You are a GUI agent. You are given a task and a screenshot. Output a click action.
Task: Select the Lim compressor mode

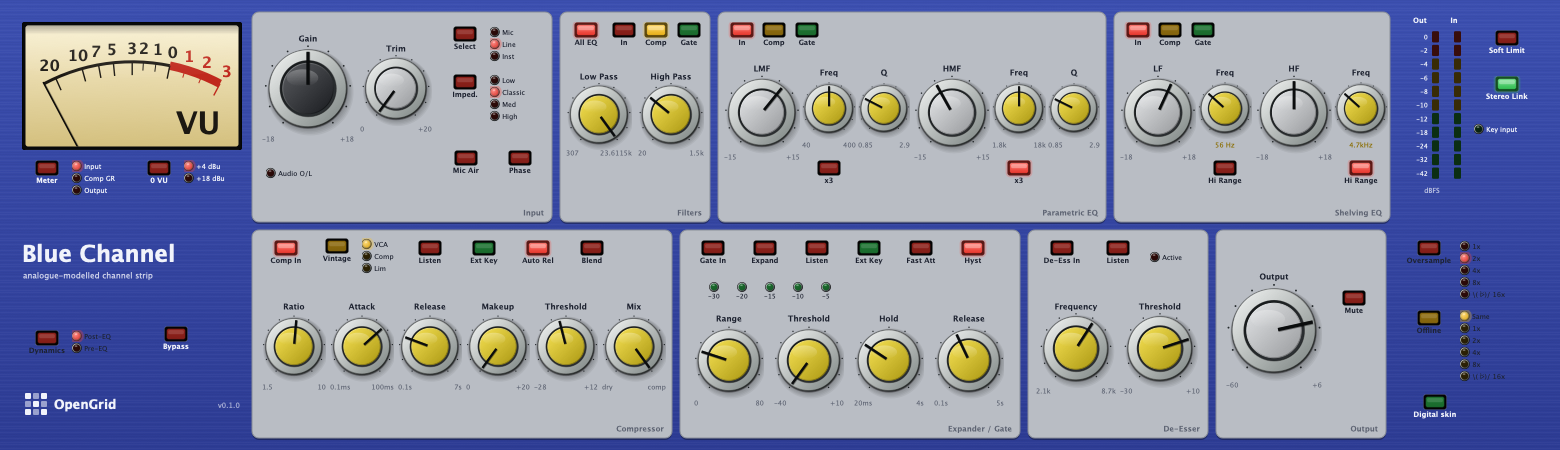pyautogui.click(x=366, y=268)
